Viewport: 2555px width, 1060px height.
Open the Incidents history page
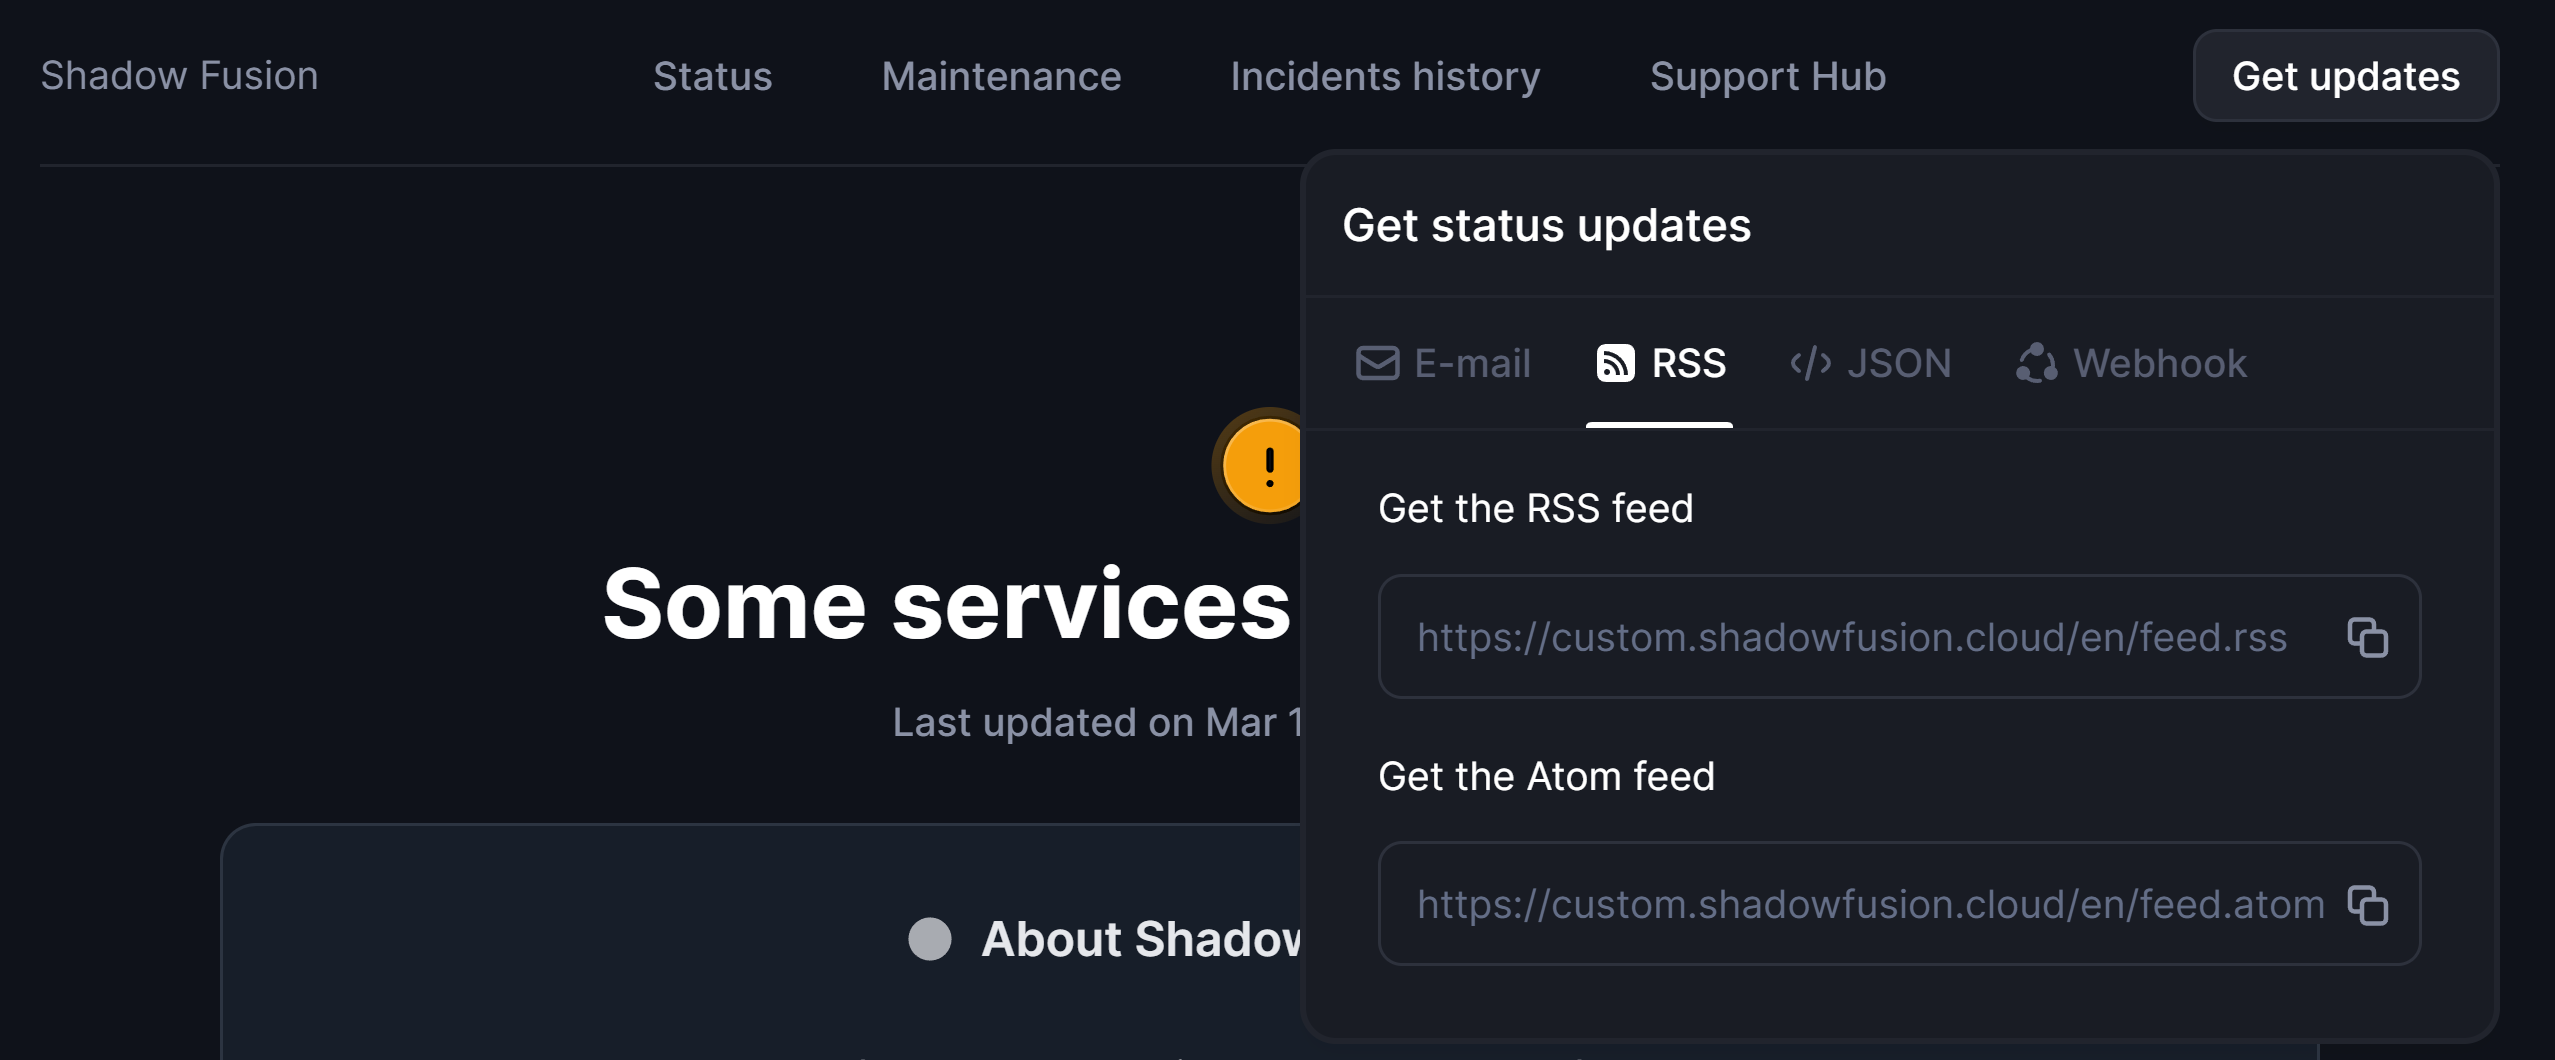(x=1385, y=76)
